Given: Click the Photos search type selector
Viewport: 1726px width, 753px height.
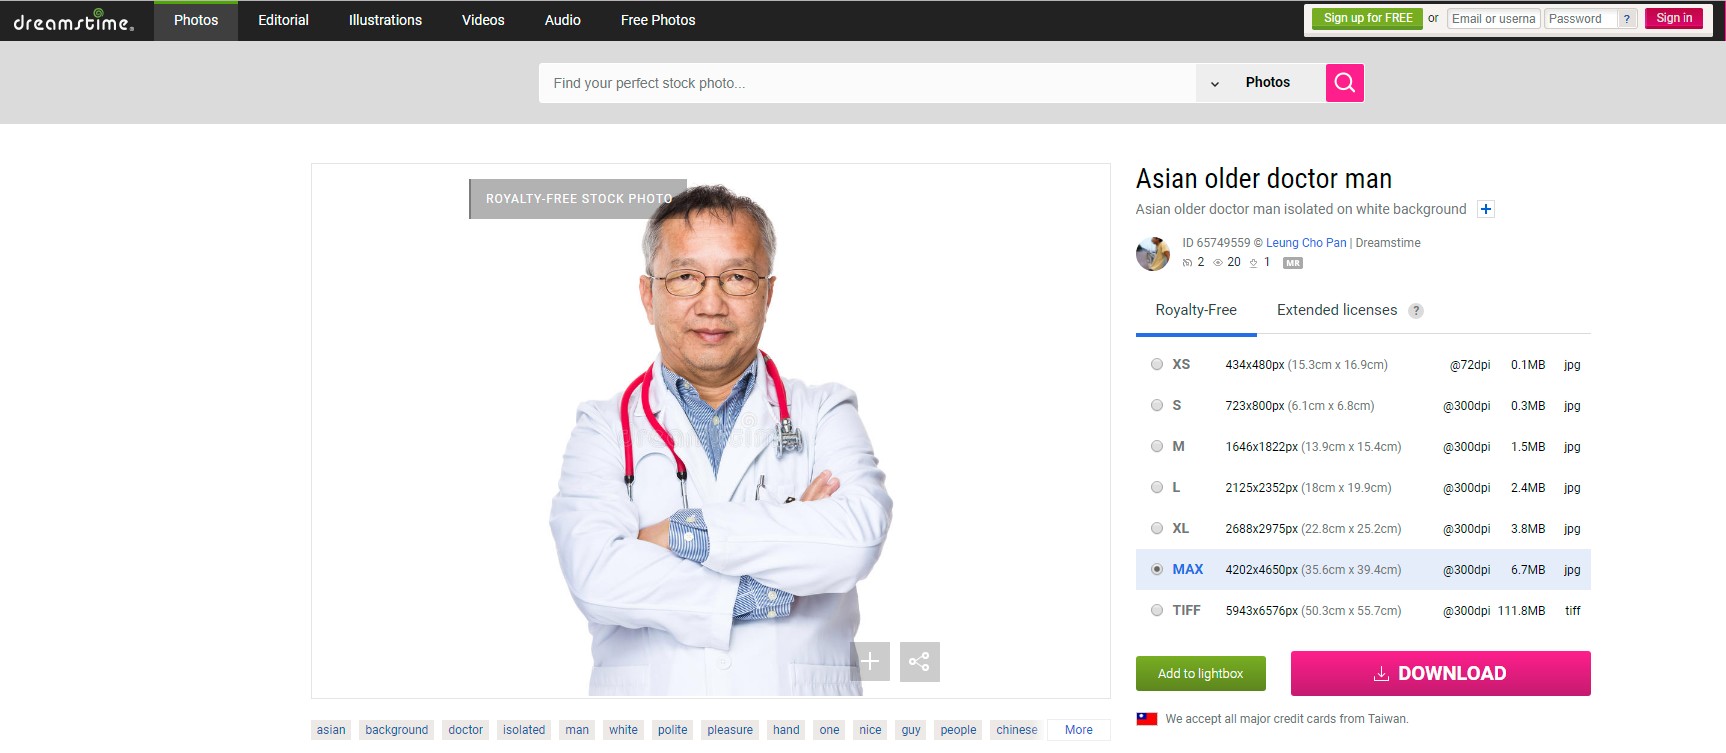Looking at the screenshot, I should pyautogui.click(x=1267, y=83).
